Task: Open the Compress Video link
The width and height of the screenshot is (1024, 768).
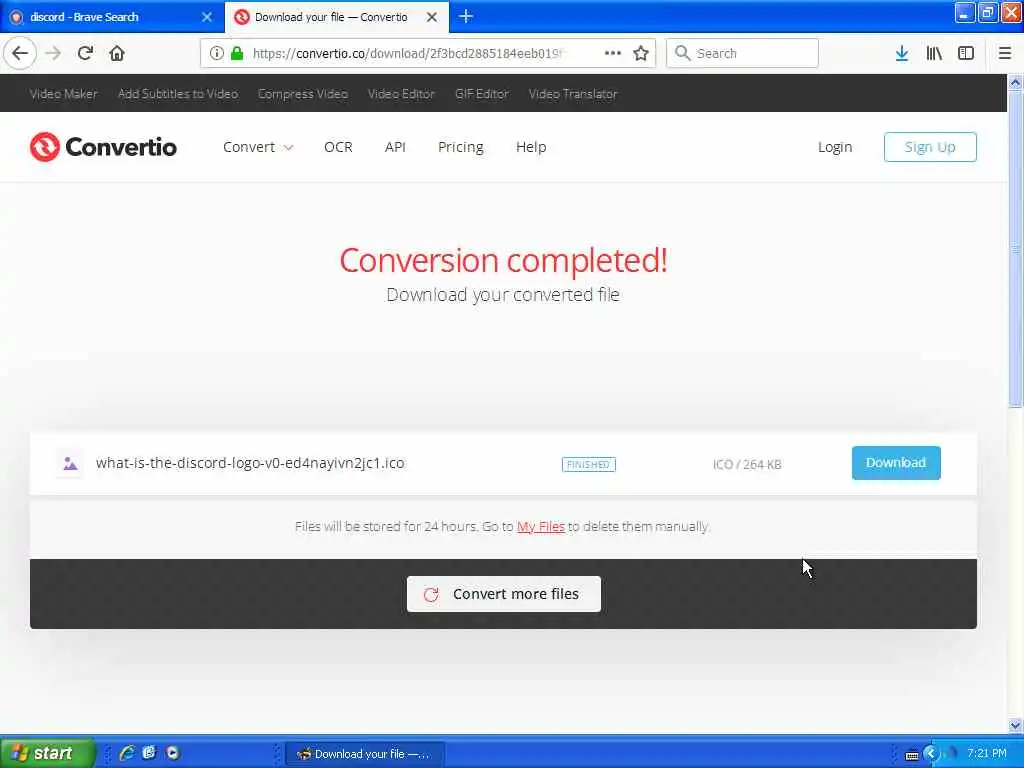Action: point(302,93)
